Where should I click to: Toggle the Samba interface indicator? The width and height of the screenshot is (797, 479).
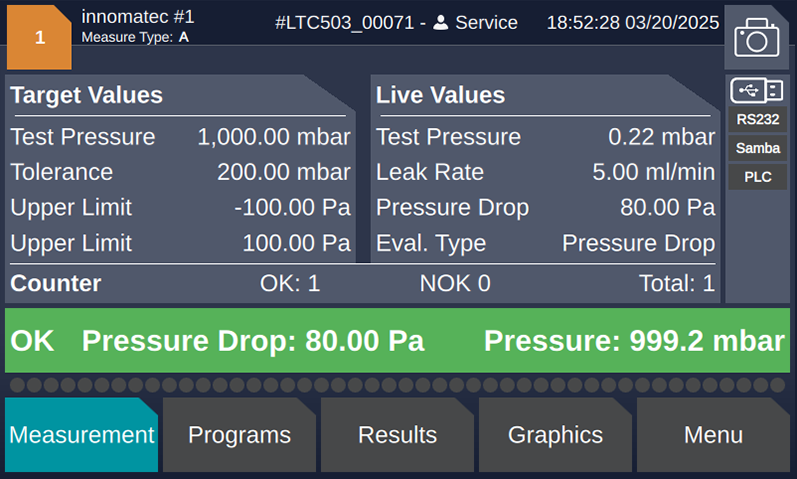757,148
